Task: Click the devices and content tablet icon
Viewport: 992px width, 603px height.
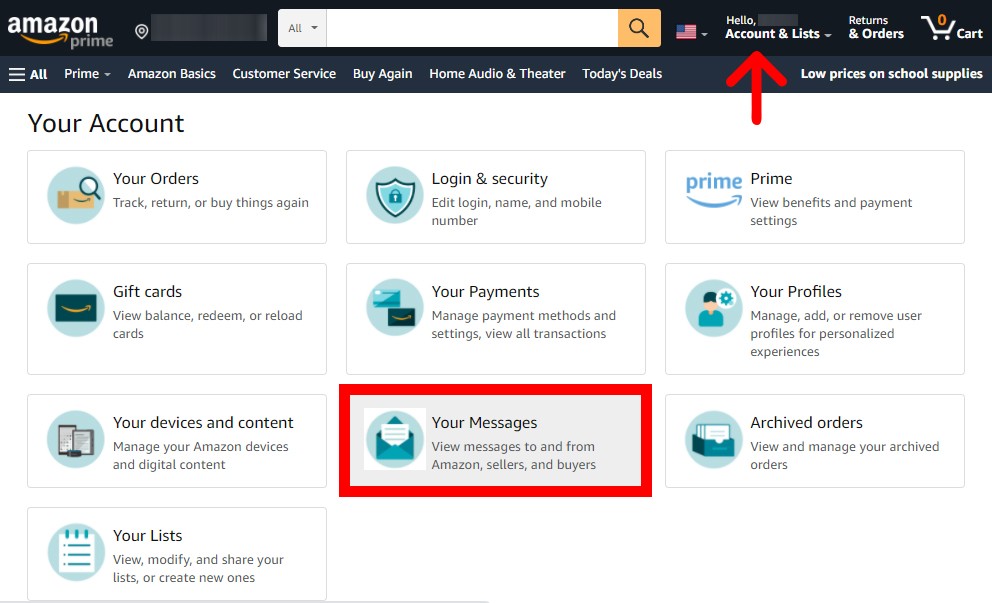Action: 76,439
